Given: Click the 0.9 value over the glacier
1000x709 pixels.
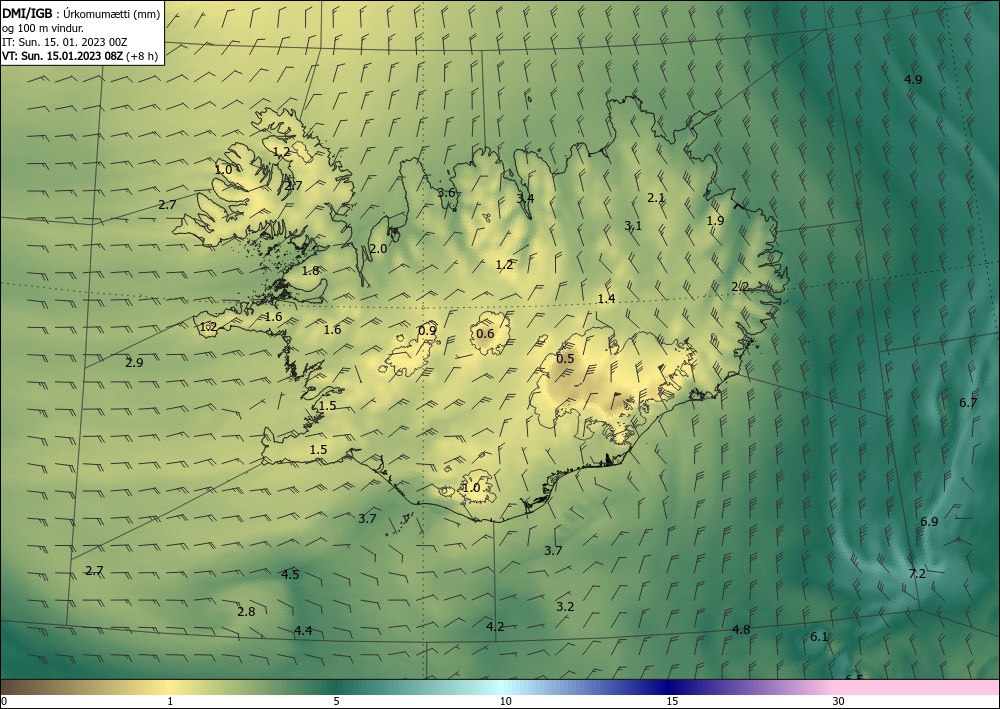Looking at the screenshot, I should [427, 330].
